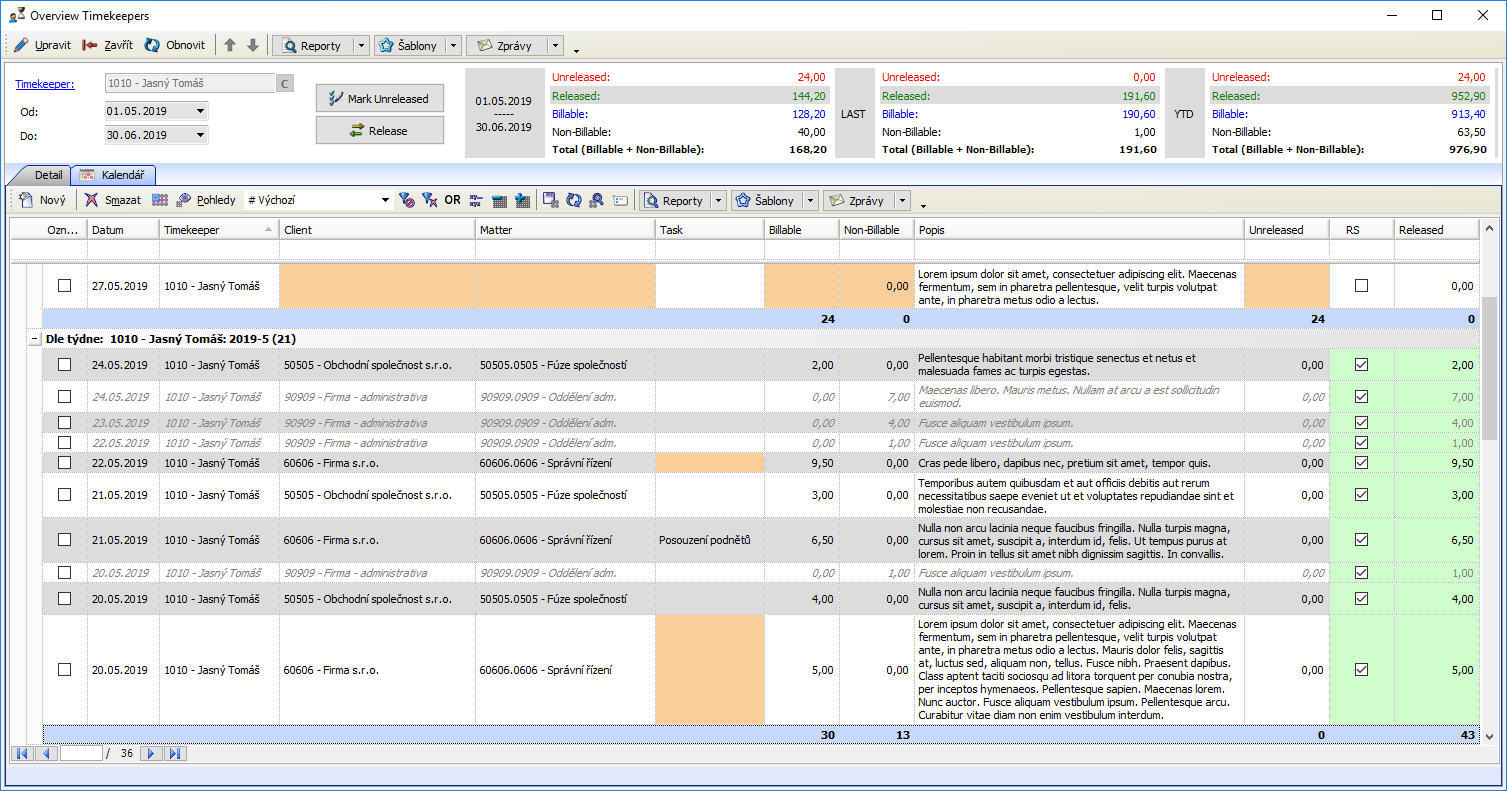Click the Mark Unreleased button
The height and width of the screenshot is (791, 1507).
click(x=379, y=99)
